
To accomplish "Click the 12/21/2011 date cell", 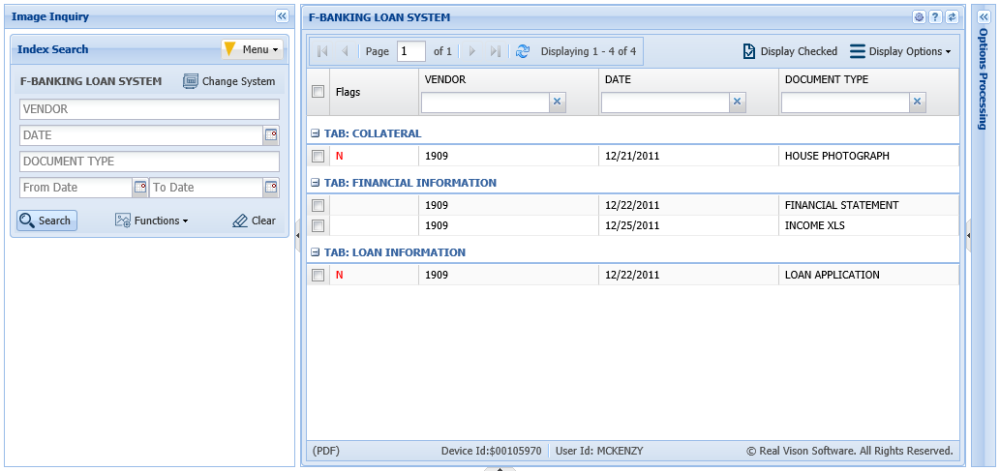I will [x=688, y=156].
